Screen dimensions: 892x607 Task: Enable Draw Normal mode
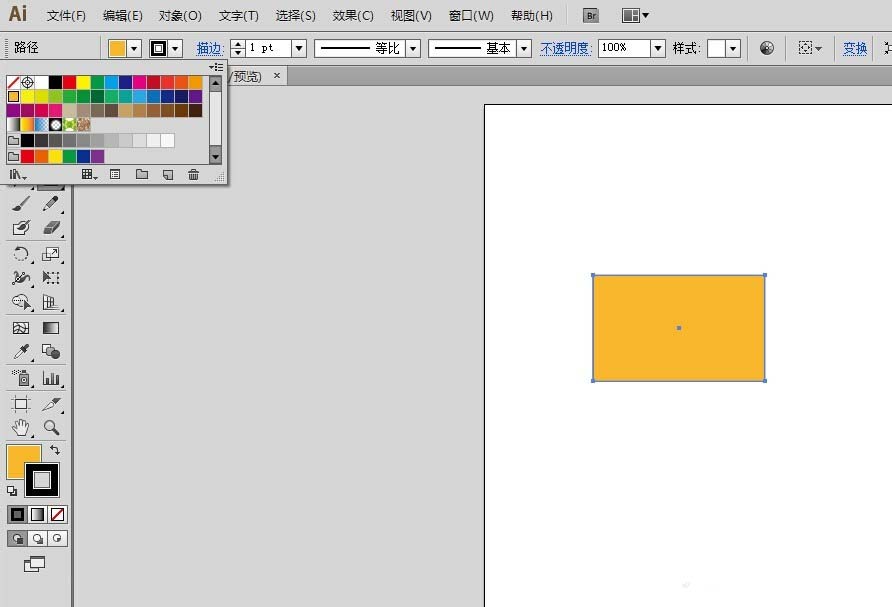(17, 538)
